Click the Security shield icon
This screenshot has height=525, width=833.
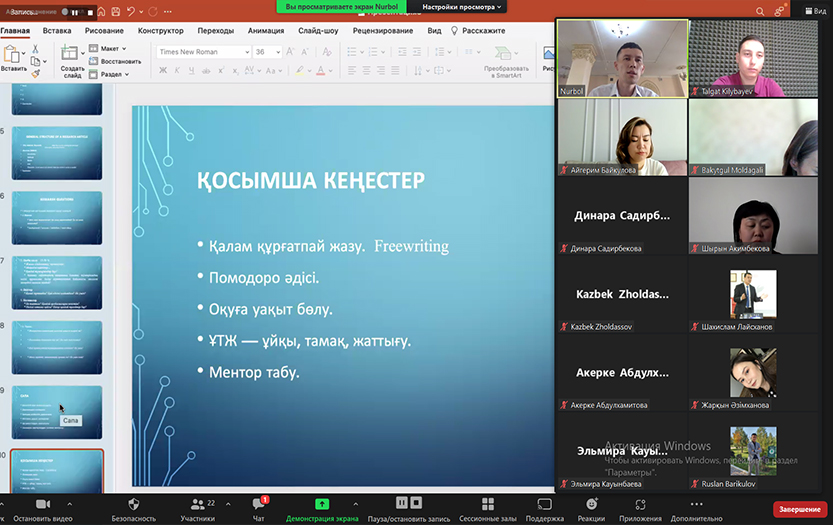[x=133, y=505]
